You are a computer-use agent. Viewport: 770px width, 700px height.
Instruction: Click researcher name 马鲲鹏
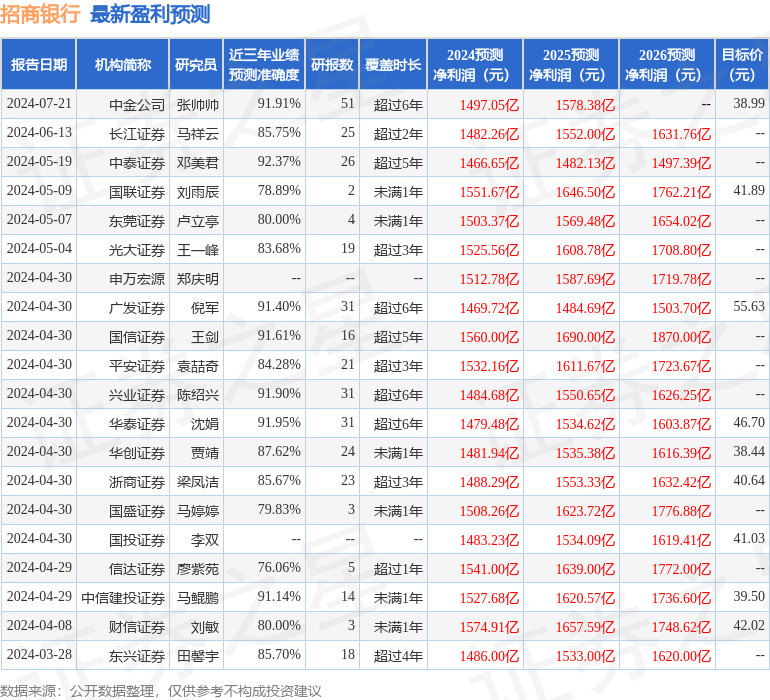(197, 598)
